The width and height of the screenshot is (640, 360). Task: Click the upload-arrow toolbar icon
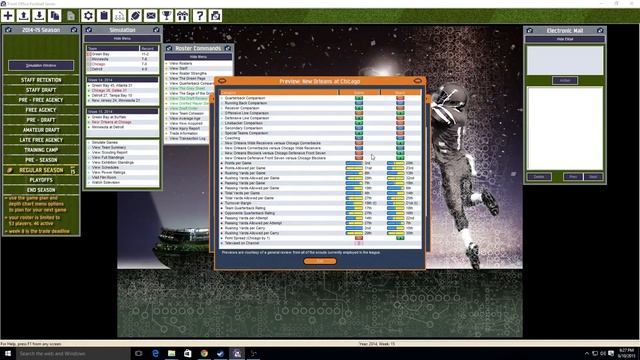coord(24,16)
